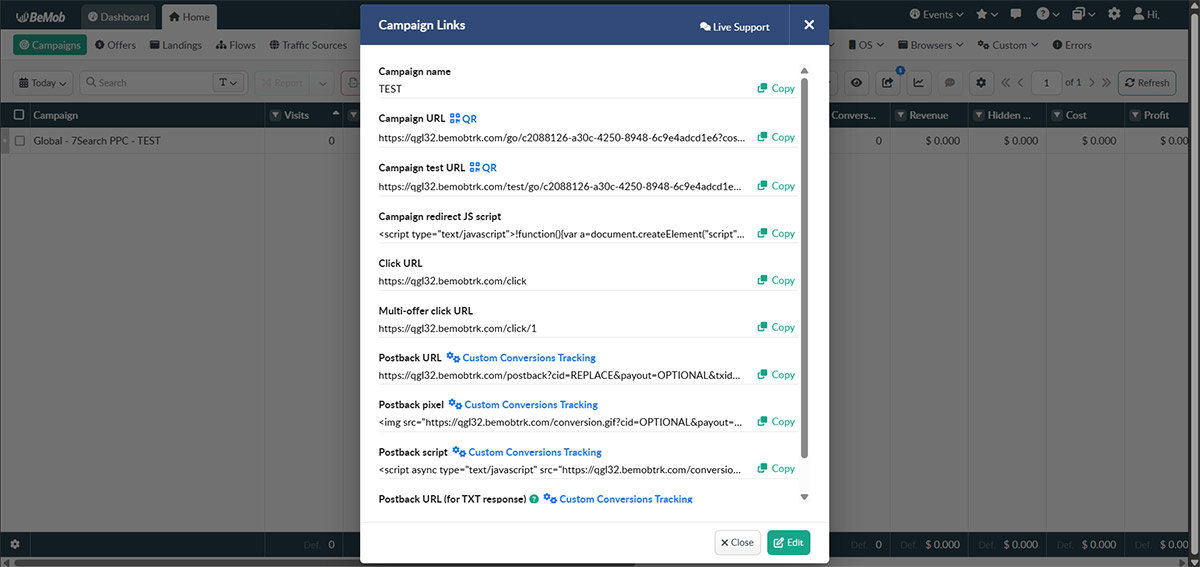This screenshot has height=567, width=1200.
Task: Click the Click URL value text
Action: [452, 281]
